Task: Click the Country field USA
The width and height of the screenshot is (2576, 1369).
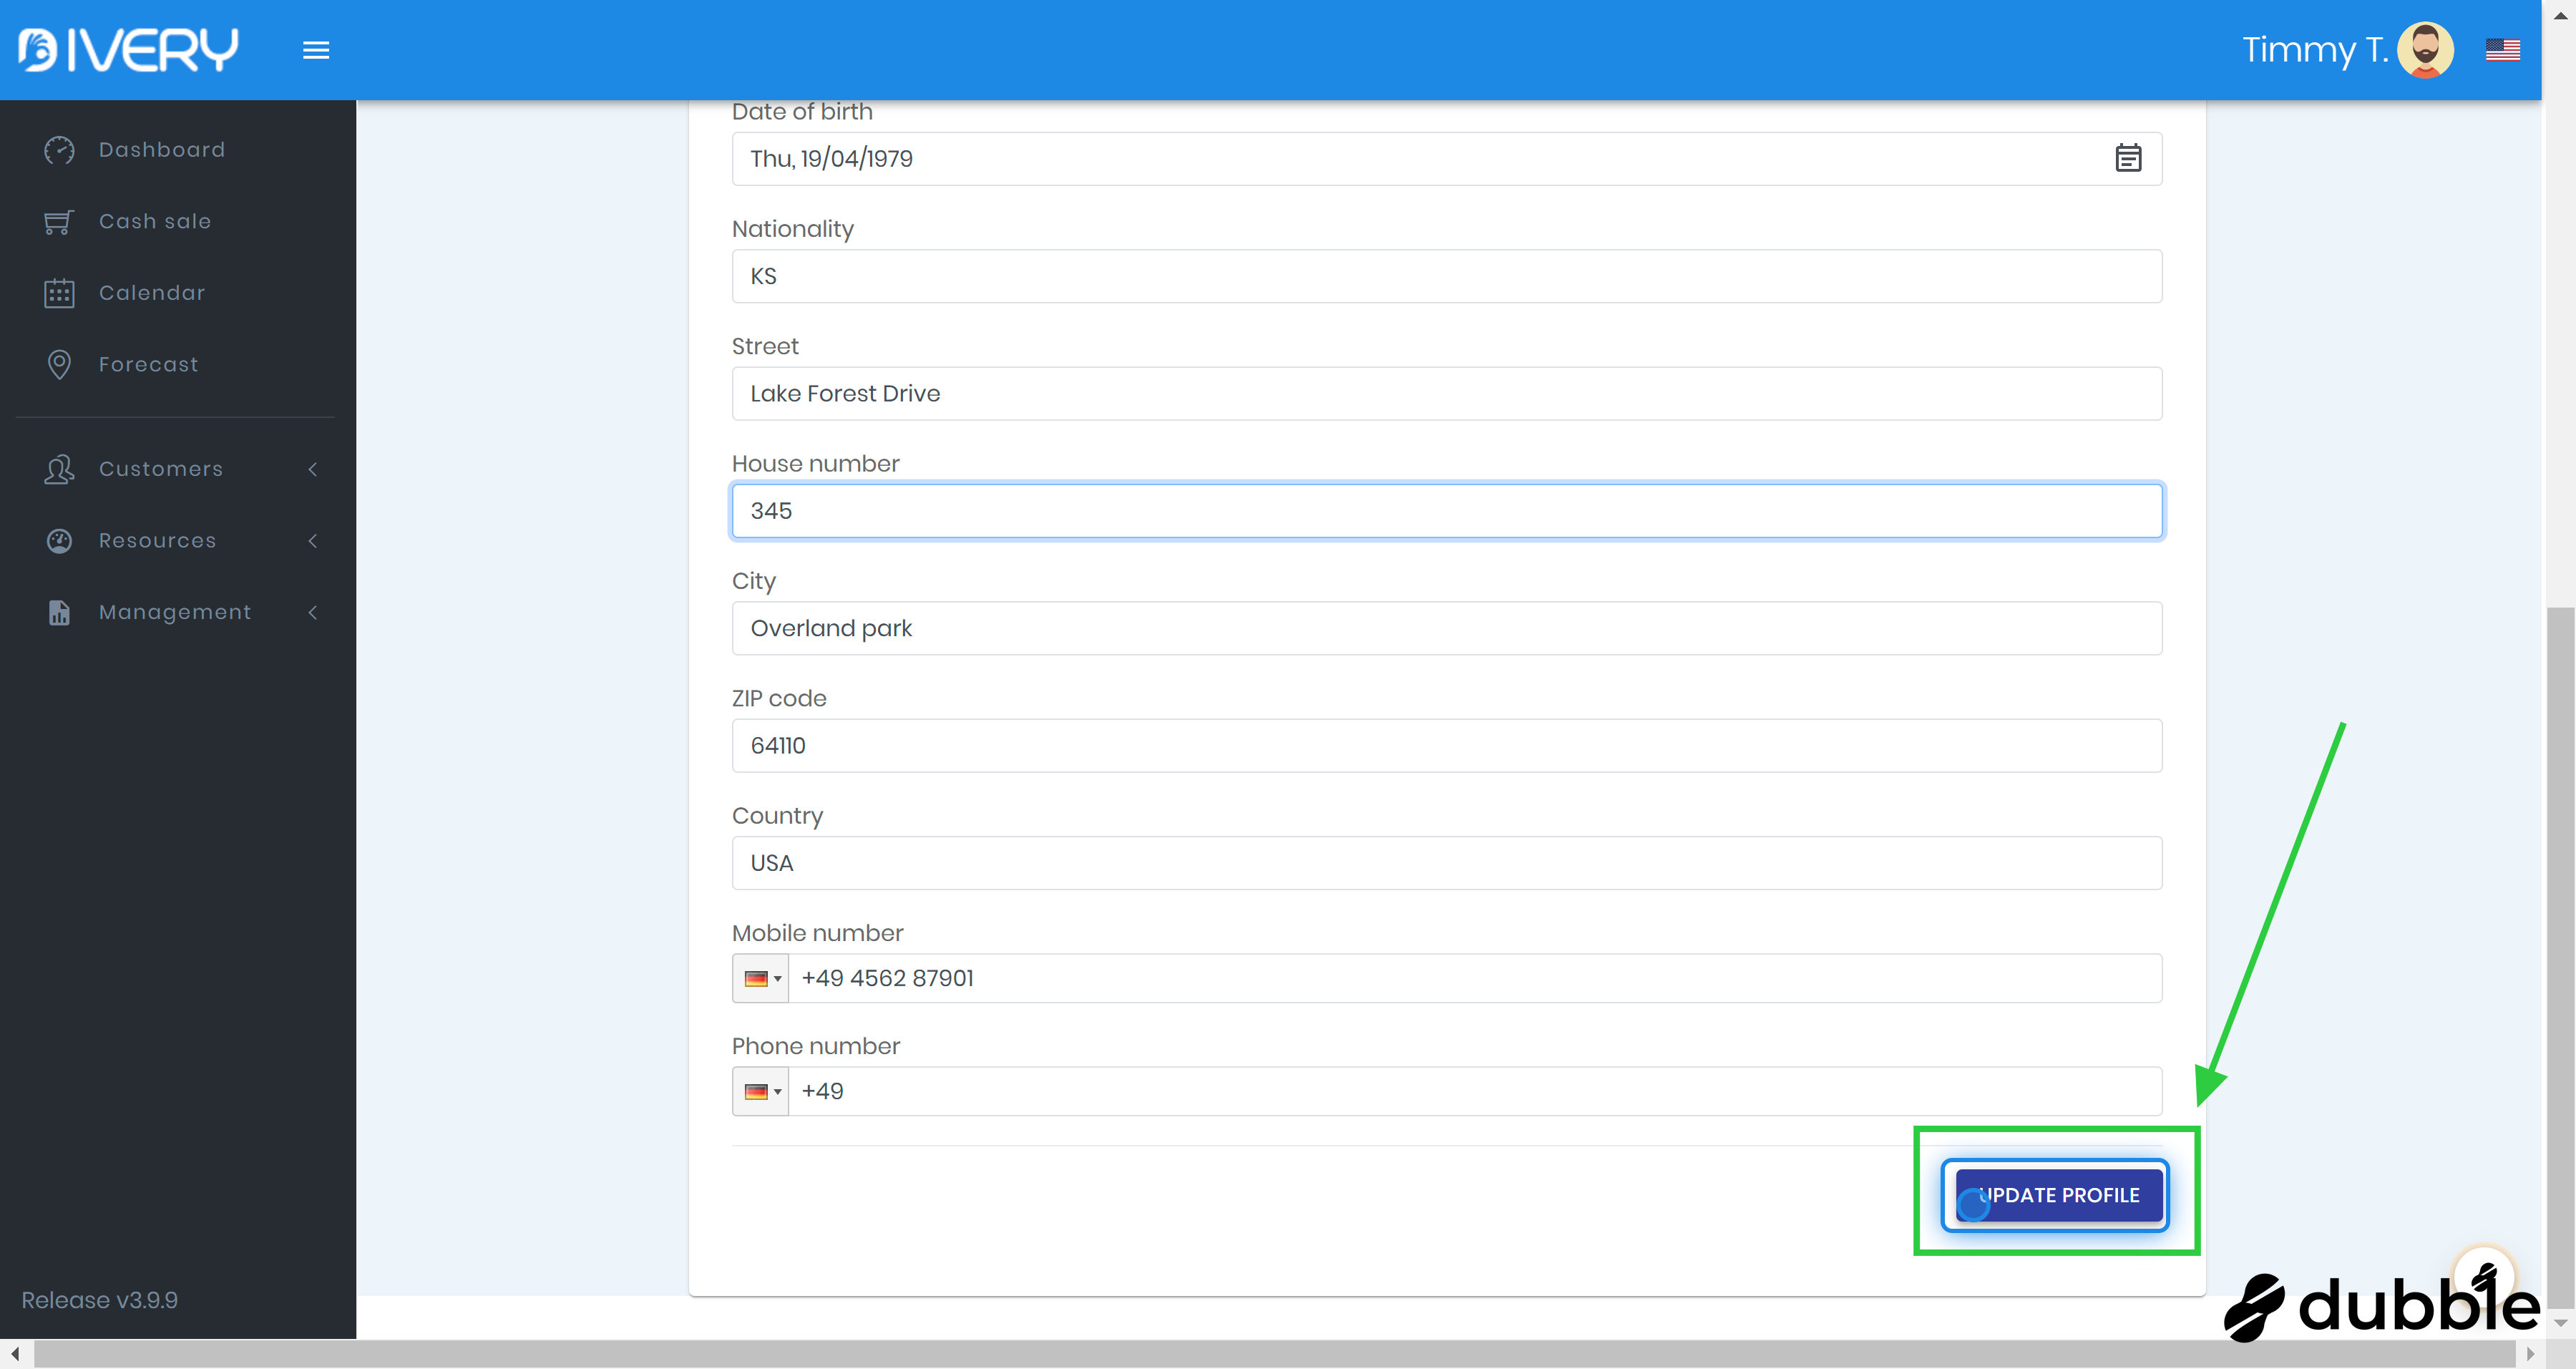Action: point(1447,863)
